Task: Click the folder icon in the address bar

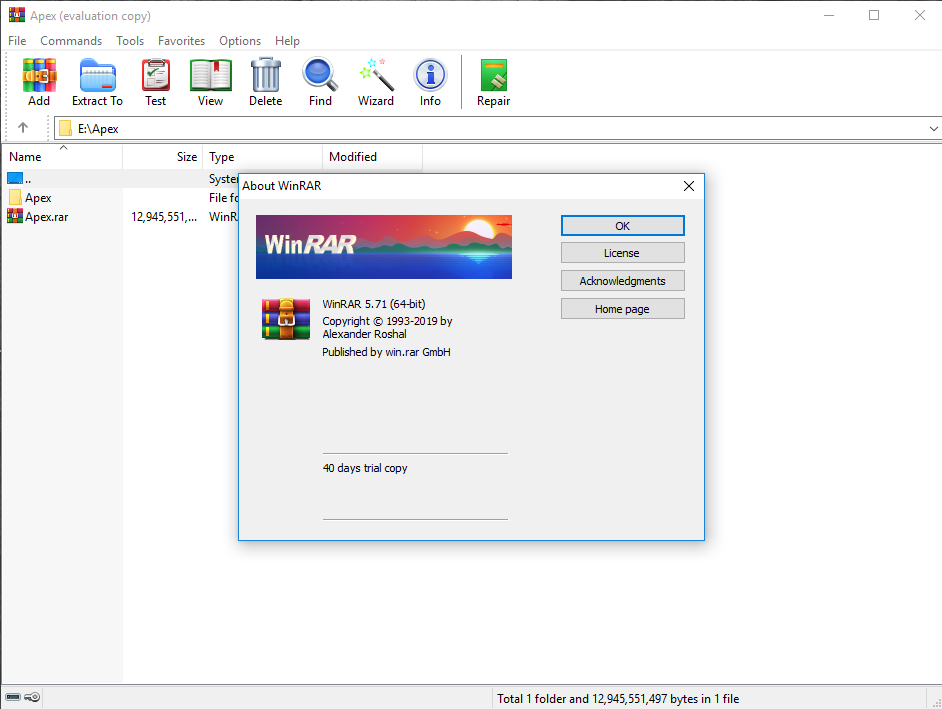Action: pos(65,129)
